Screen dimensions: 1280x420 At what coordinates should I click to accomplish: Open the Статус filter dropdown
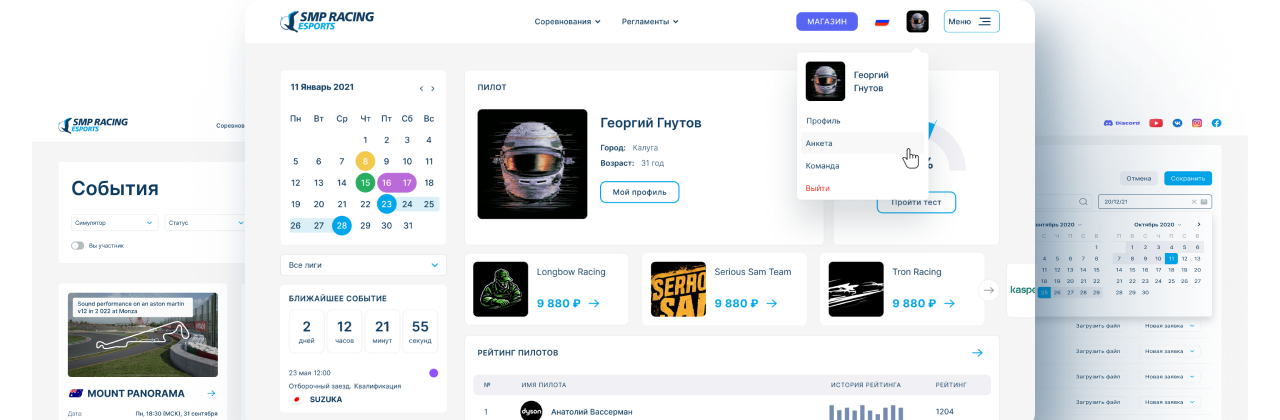(205, 222)
